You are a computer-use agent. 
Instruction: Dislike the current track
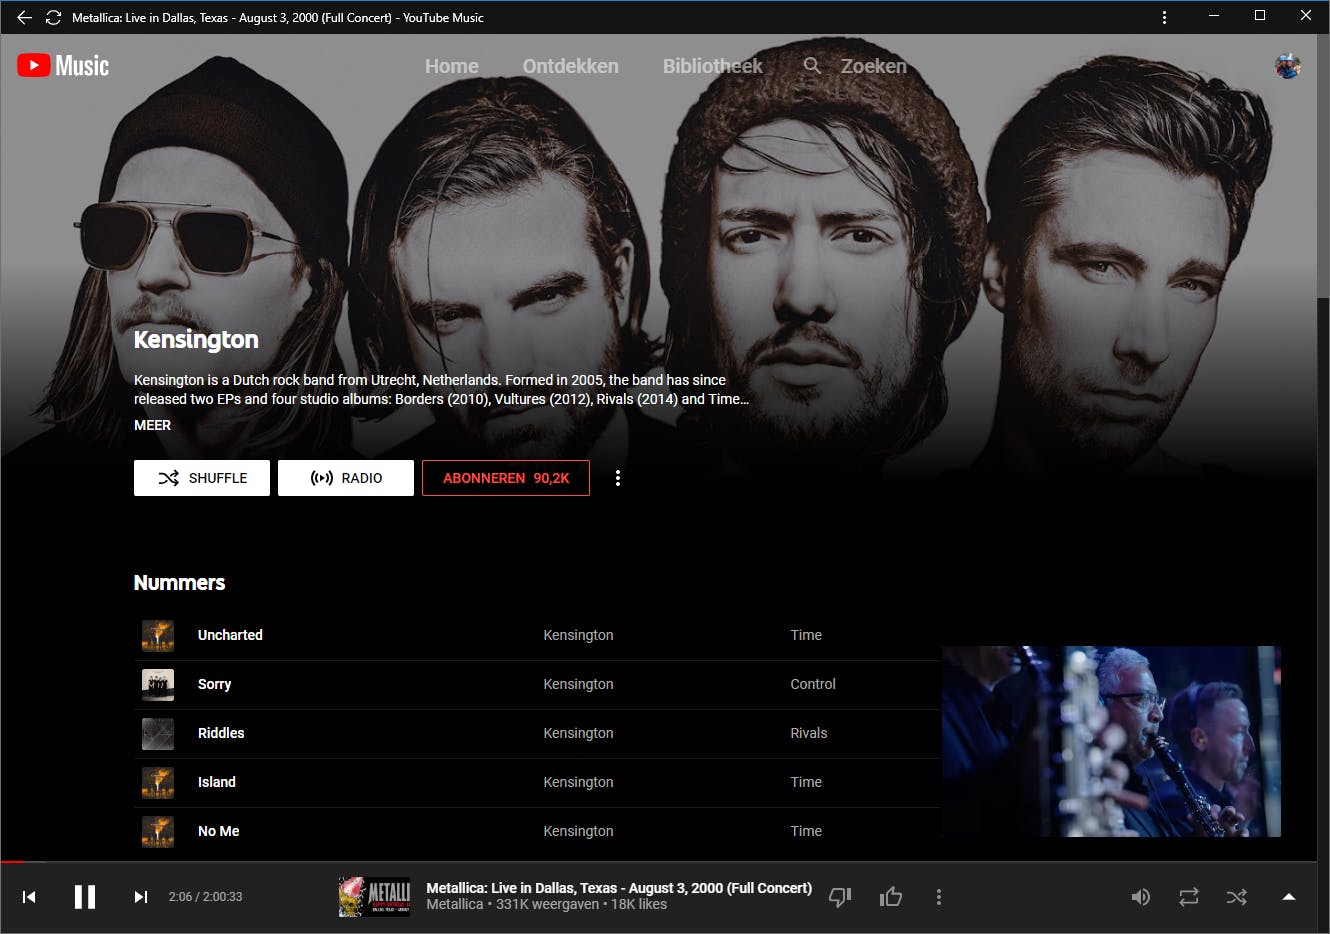[840, 897]
